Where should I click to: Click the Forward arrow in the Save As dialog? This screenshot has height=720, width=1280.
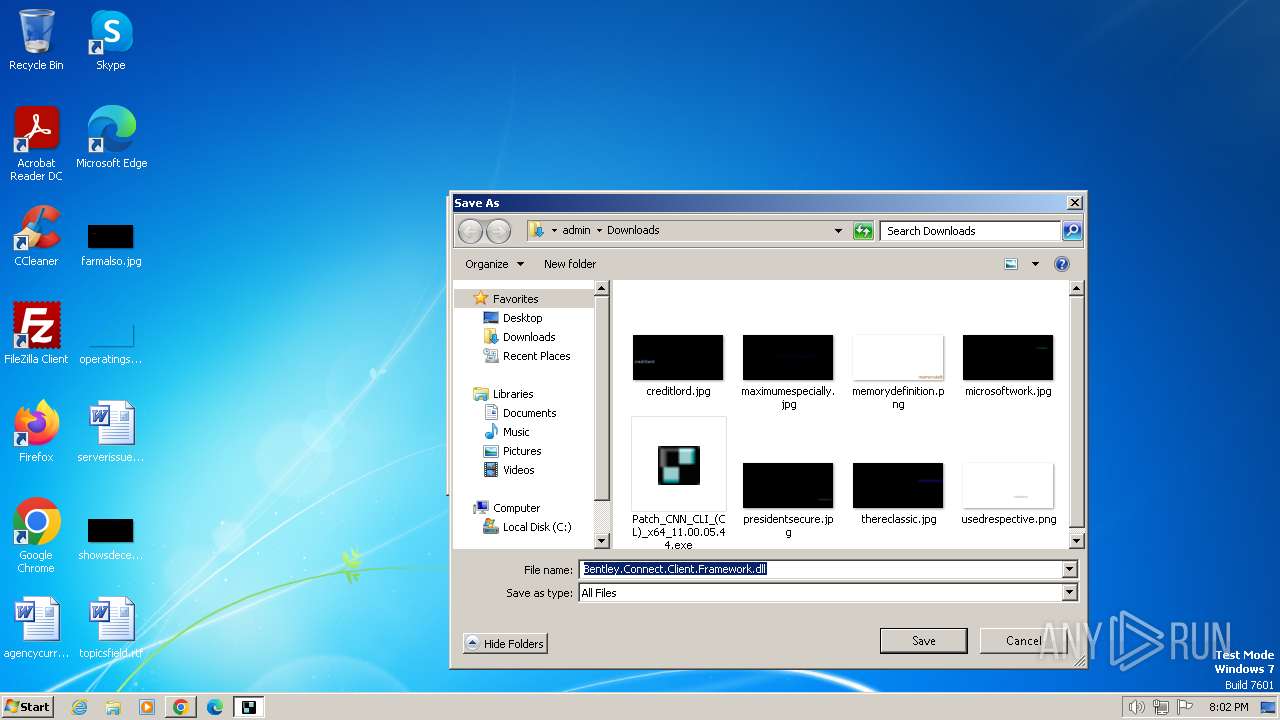tap(498, 231)
